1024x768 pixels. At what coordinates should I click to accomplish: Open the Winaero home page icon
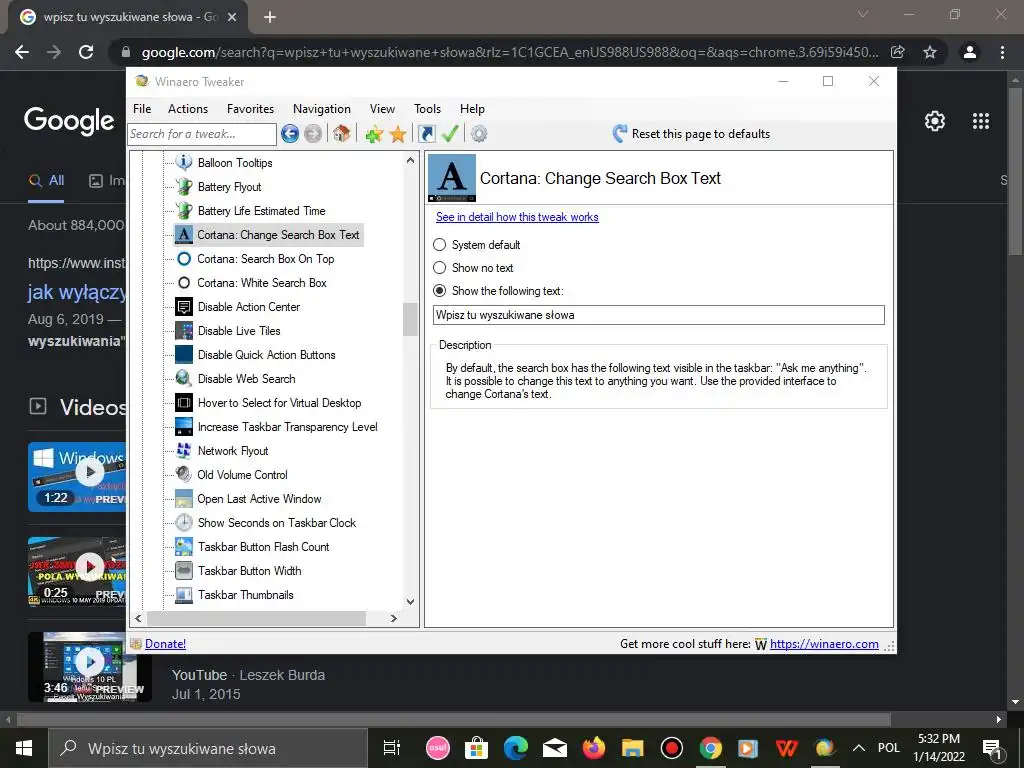[341, 134]
